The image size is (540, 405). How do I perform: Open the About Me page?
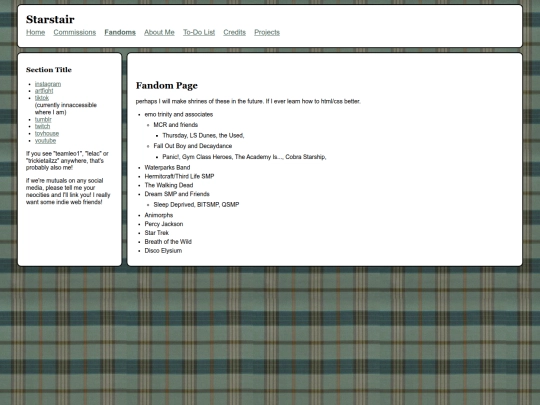tap(159, 32)
